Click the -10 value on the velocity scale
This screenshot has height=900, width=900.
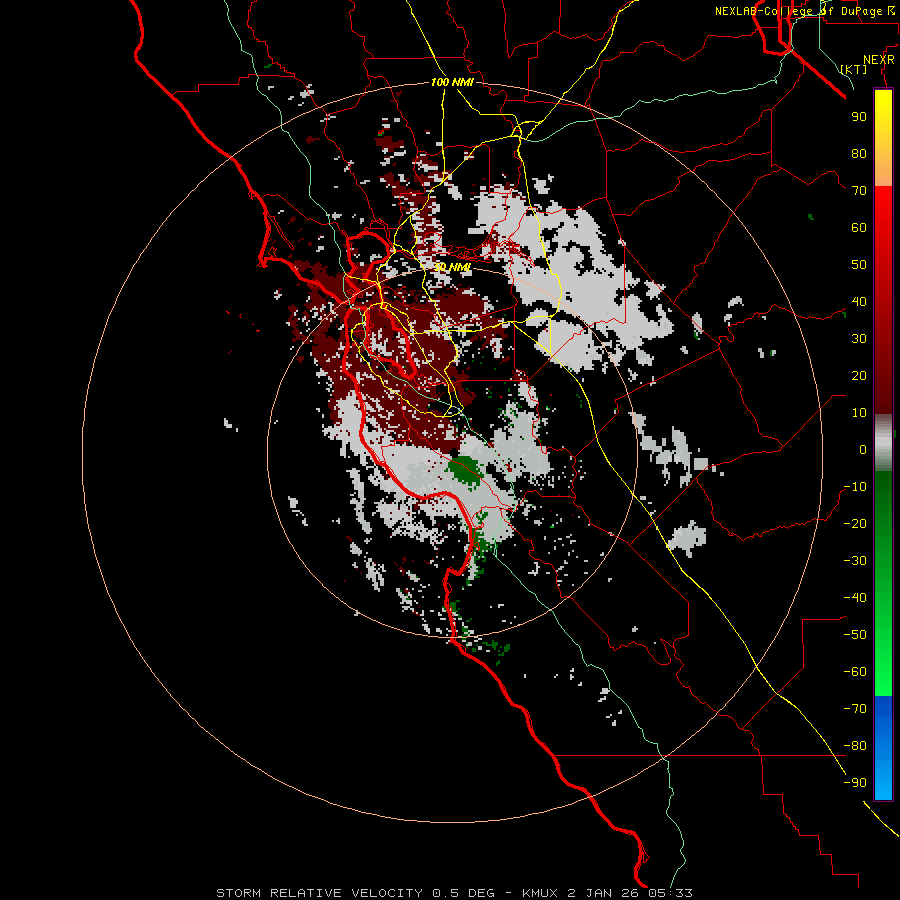(x=855, y=487)
